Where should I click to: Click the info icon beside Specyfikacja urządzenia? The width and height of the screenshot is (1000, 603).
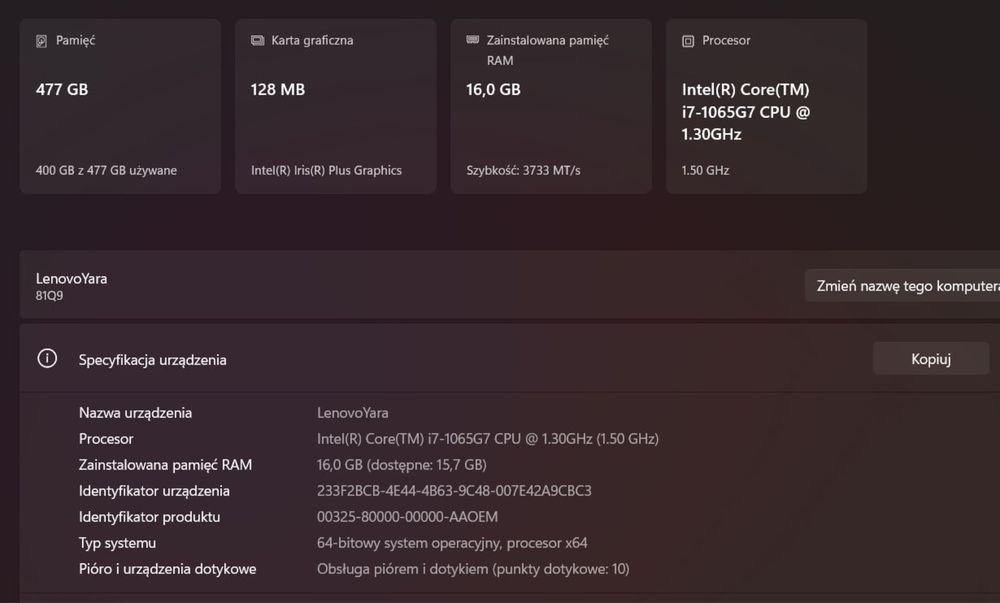[x=47, y=358]
